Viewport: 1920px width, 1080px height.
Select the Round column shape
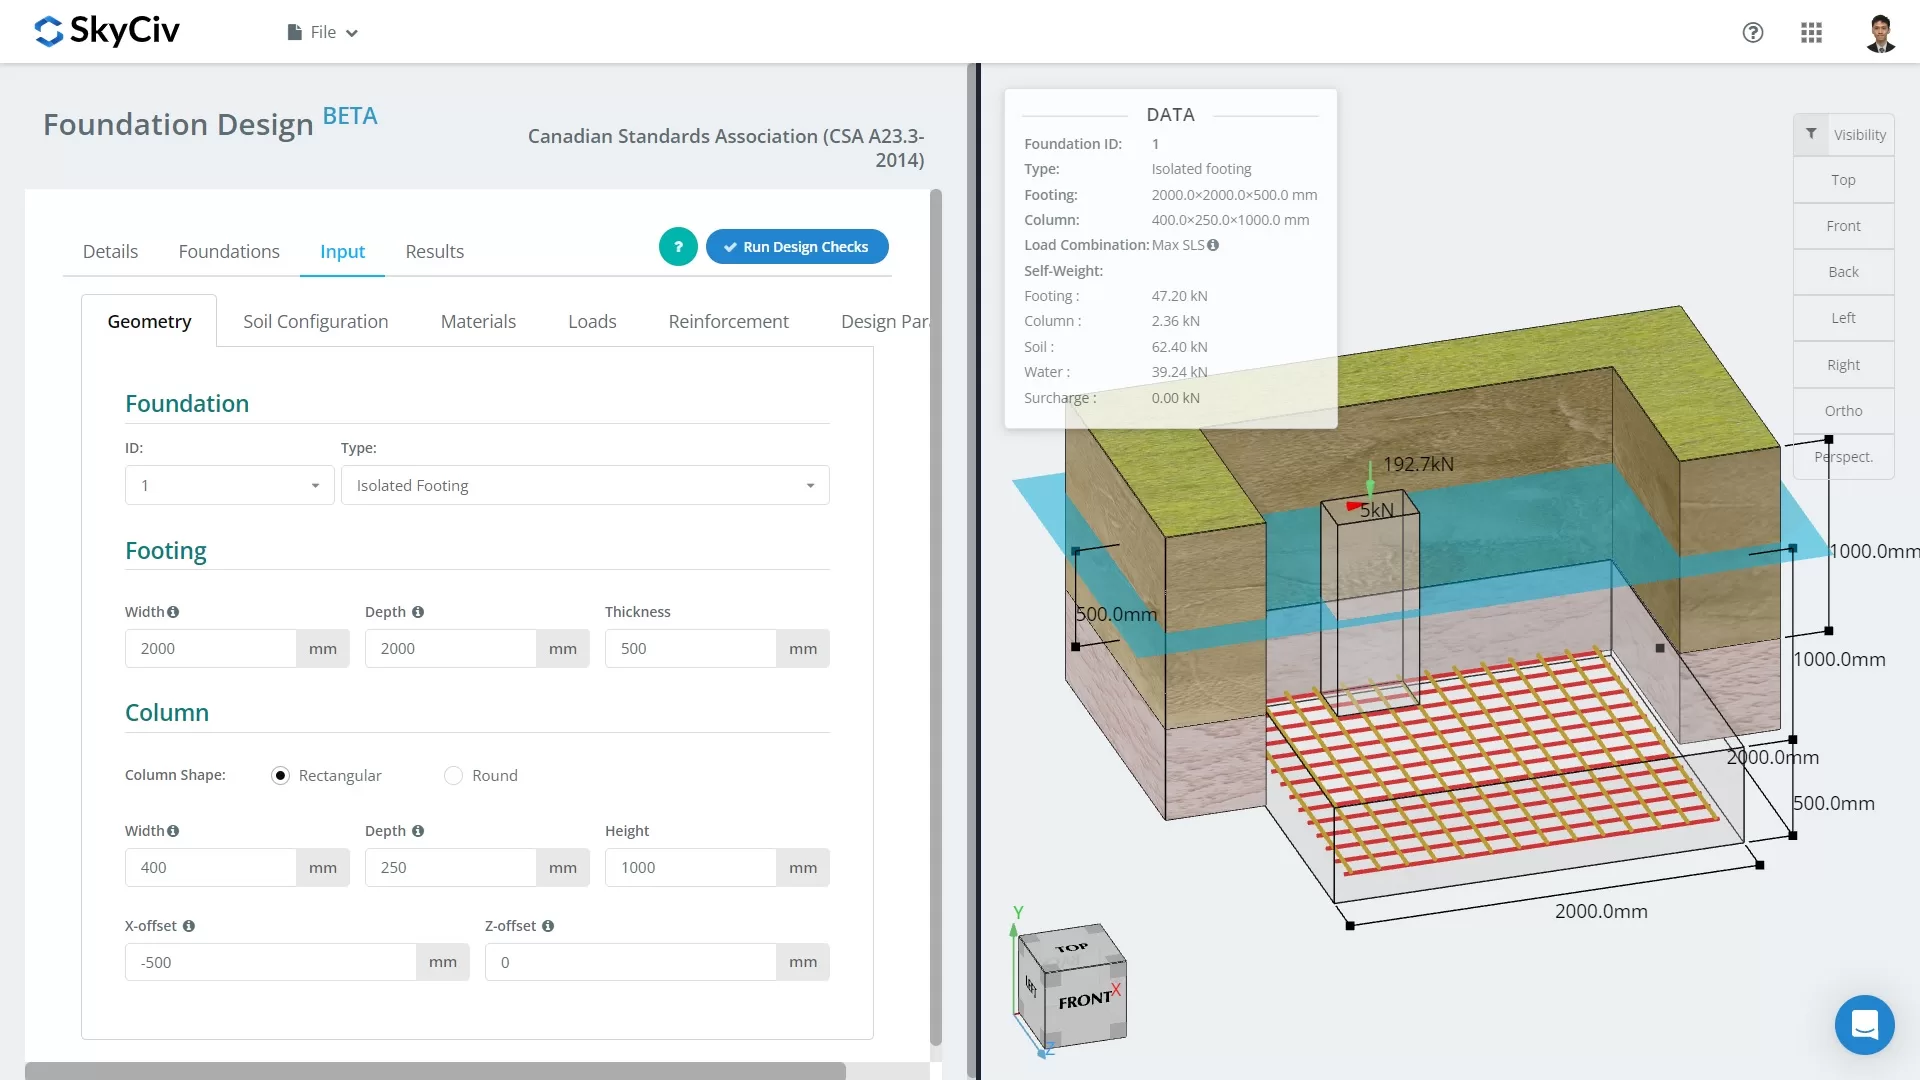454,776
